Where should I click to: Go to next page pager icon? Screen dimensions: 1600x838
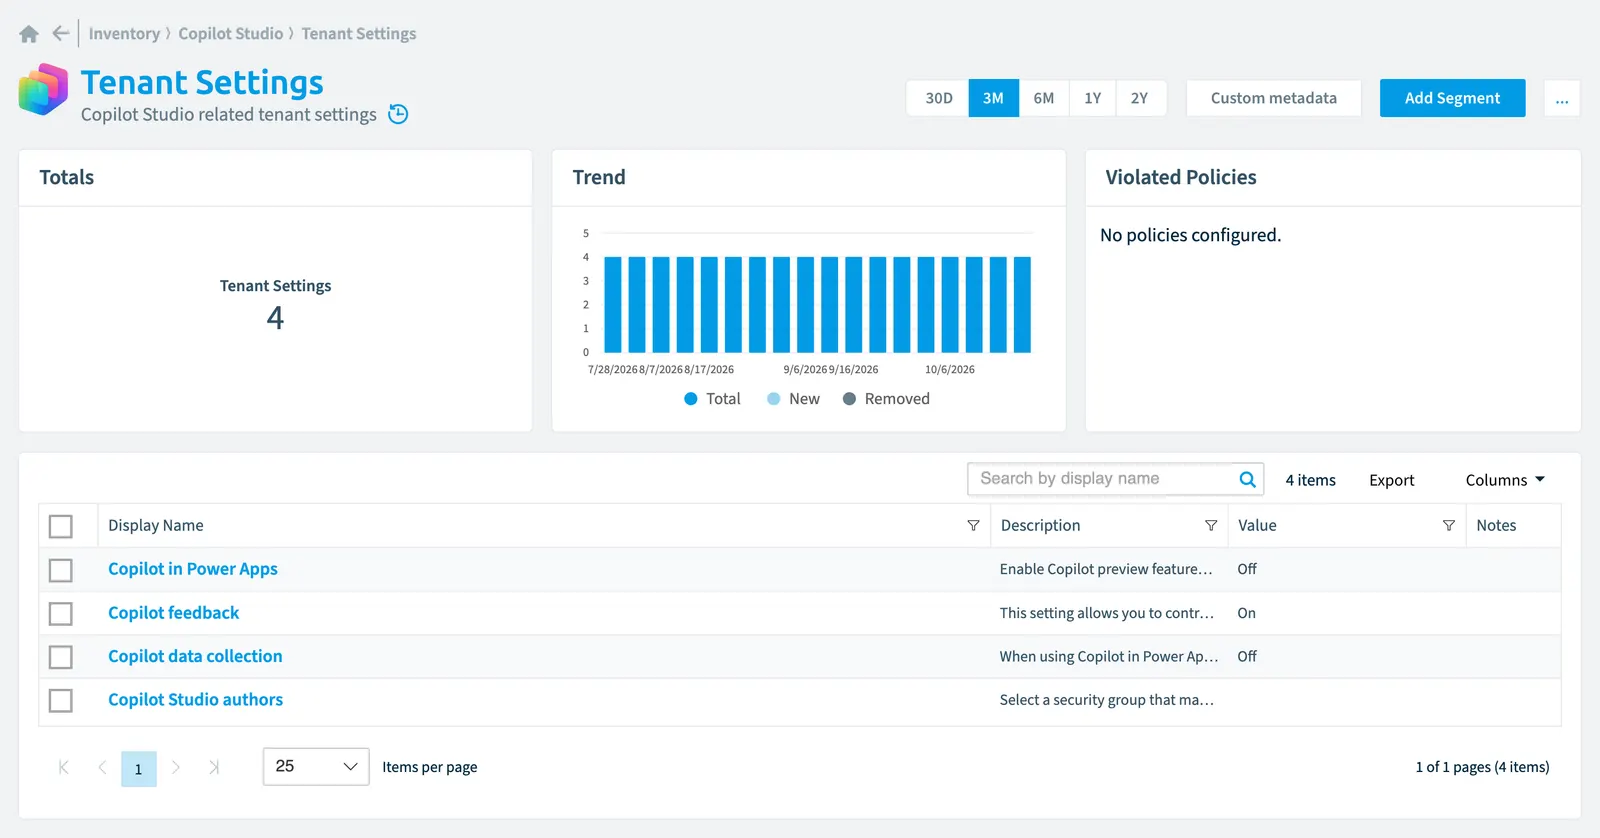pos(176,767)
